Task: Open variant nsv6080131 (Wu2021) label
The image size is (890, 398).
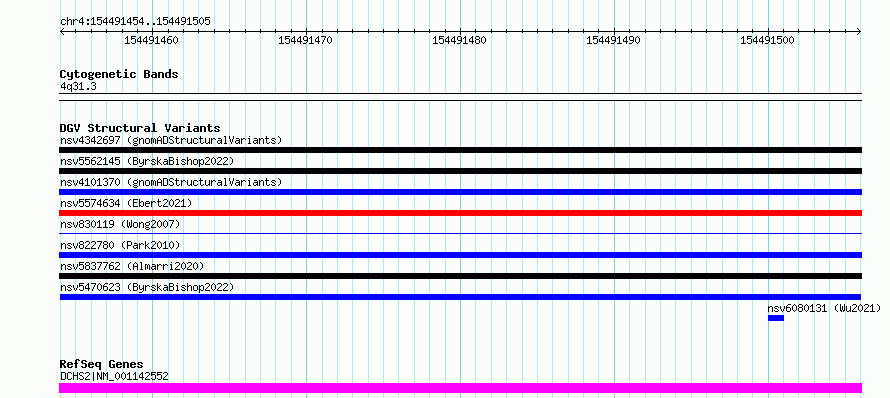Action: 824,308
